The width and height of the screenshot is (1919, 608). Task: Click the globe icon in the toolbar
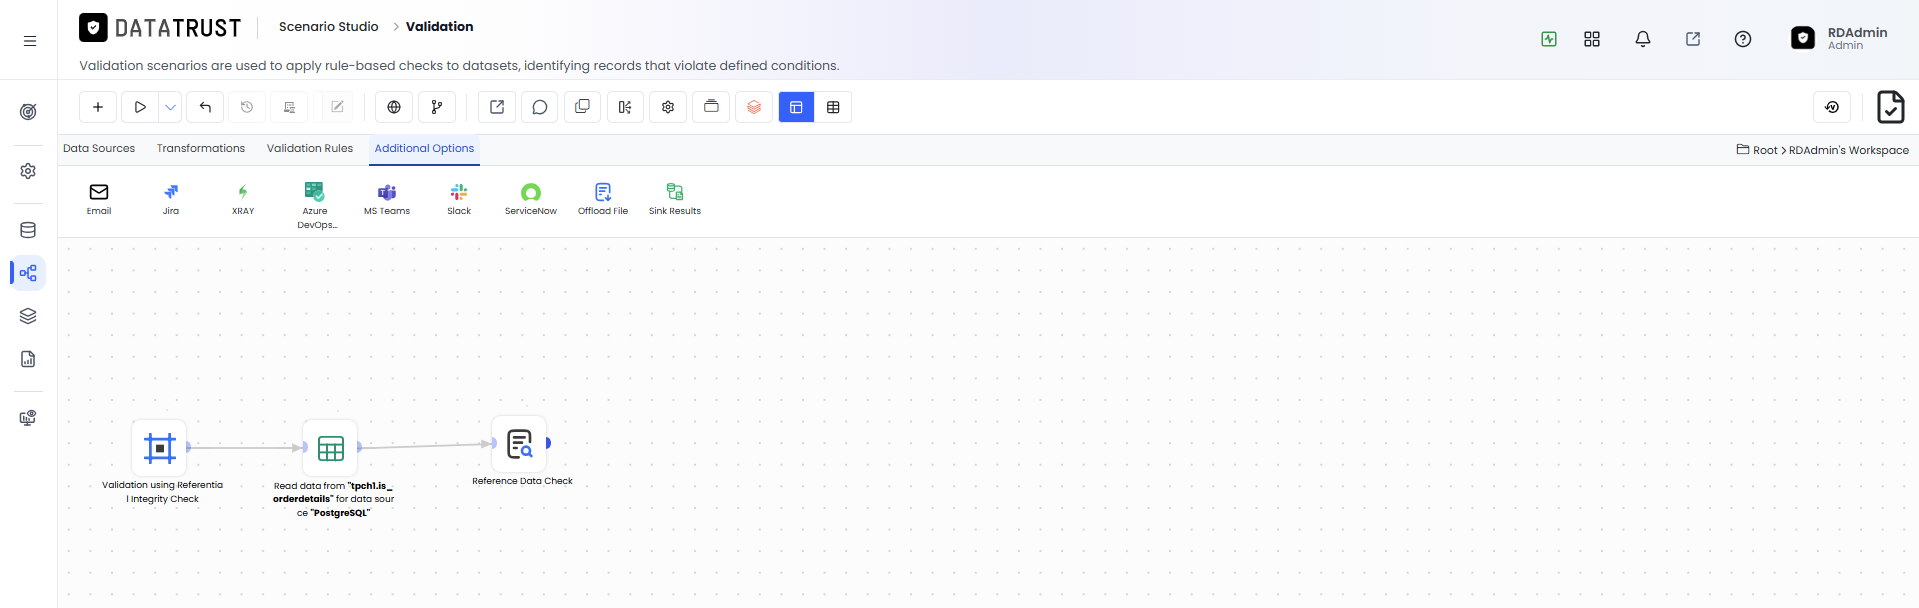pos(394,107)
